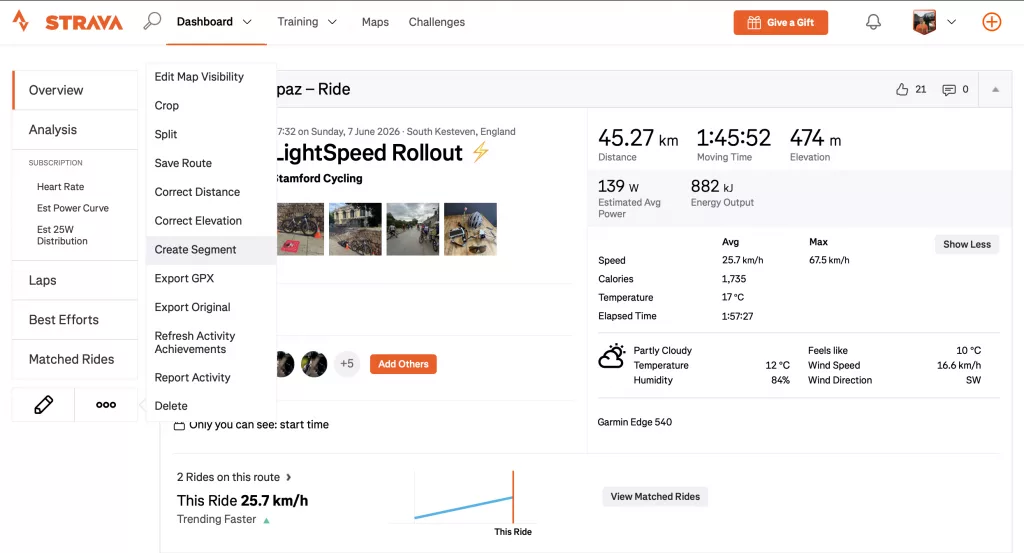Collapse the activity header with the triangle
The image size is (1024, 553).
995,89
